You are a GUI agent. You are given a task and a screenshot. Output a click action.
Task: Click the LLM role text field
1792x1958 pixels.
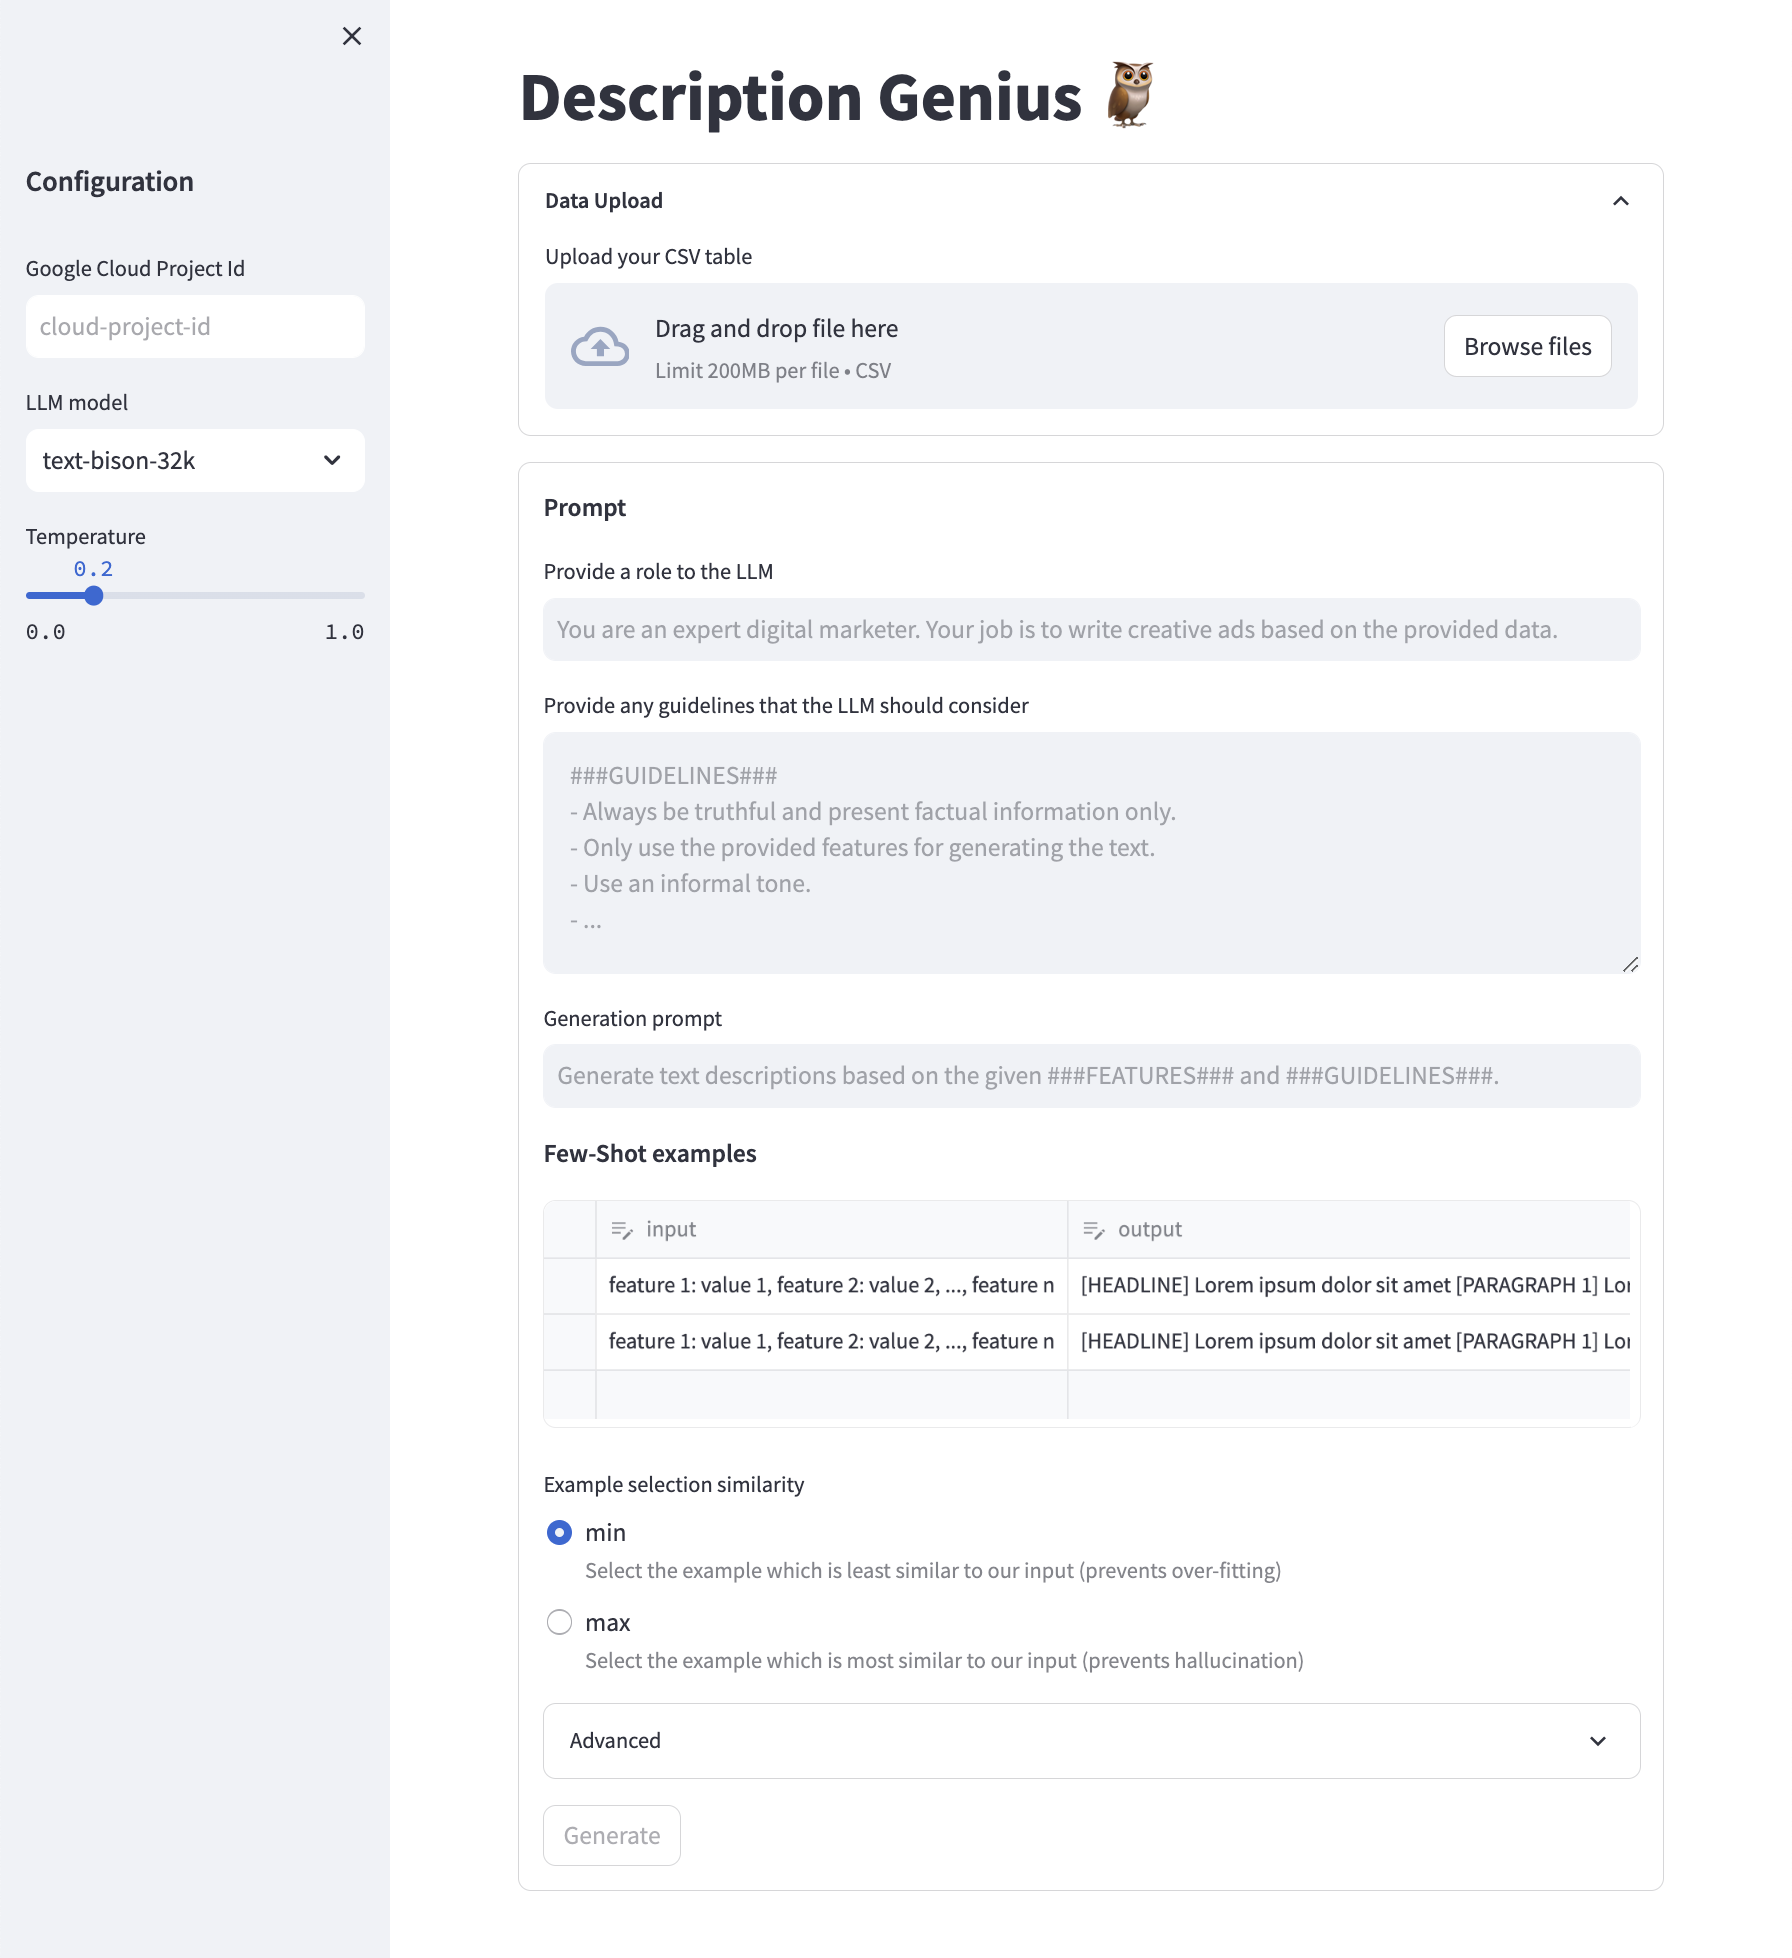(1091, 630)
